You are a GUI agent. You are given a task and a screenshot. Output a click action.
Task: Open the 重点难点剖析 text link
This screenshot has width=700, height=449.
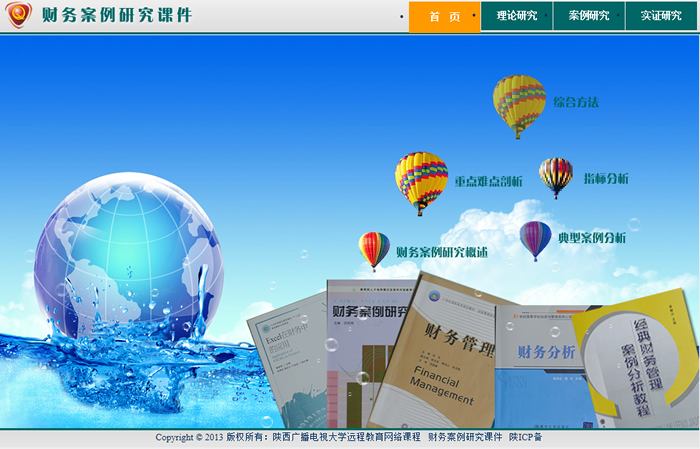coord(488,182)
